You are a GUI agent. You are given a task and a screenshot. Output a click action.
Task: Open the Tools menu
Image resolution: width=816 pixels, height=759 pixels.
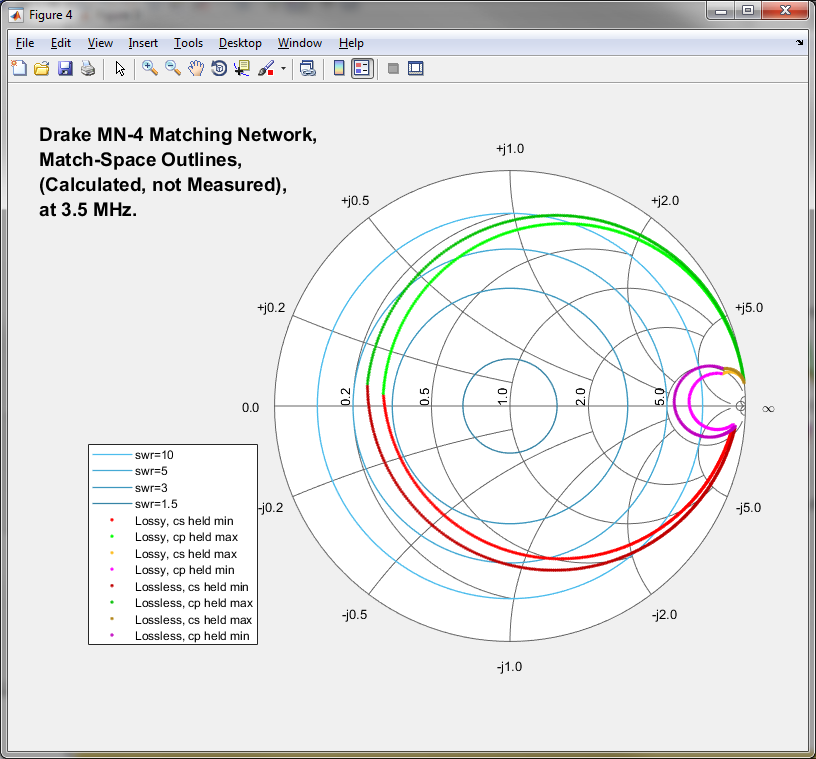pyautogui.click(x=188, y=43)
